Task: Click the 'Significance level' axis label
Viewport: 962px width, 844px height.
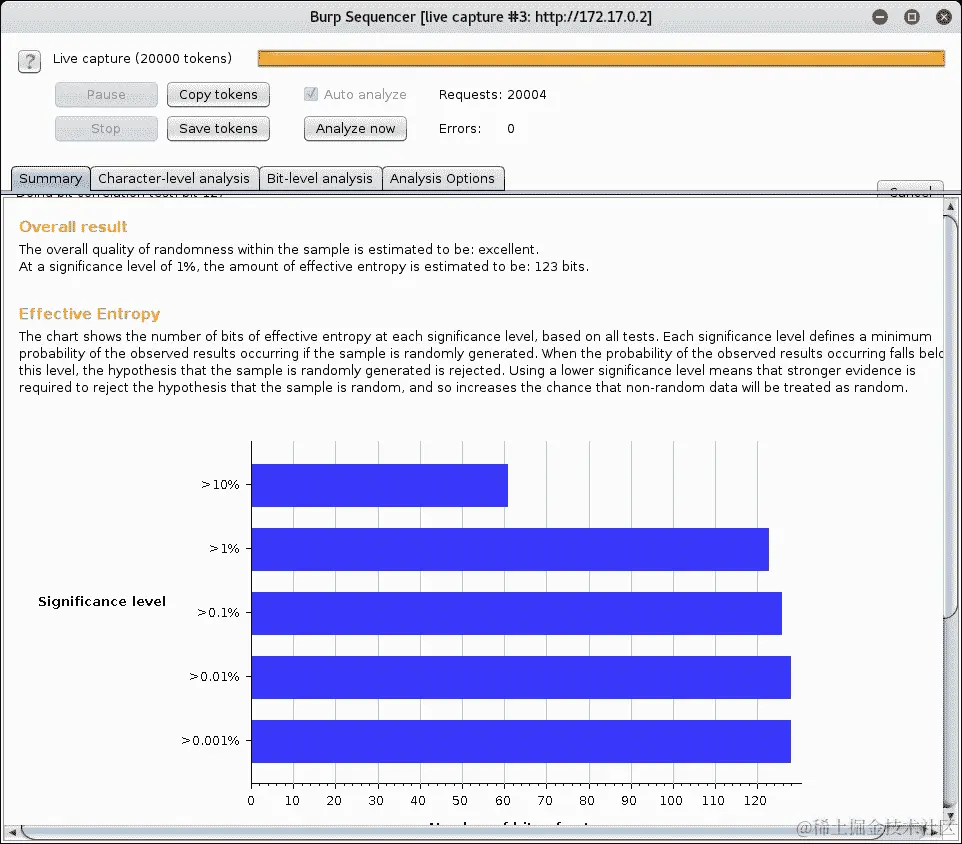Action: point(102,602)
